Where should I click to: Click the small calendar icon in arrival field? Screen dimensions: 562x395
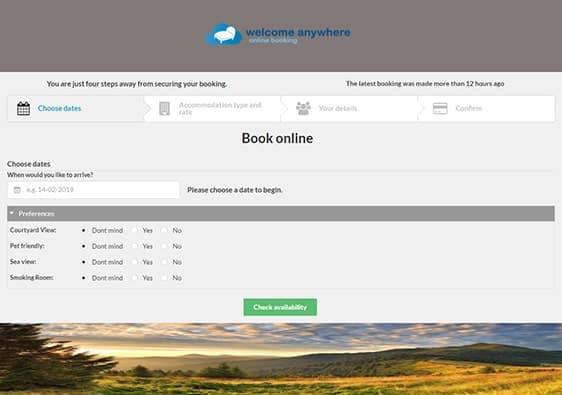coord(17,190)
